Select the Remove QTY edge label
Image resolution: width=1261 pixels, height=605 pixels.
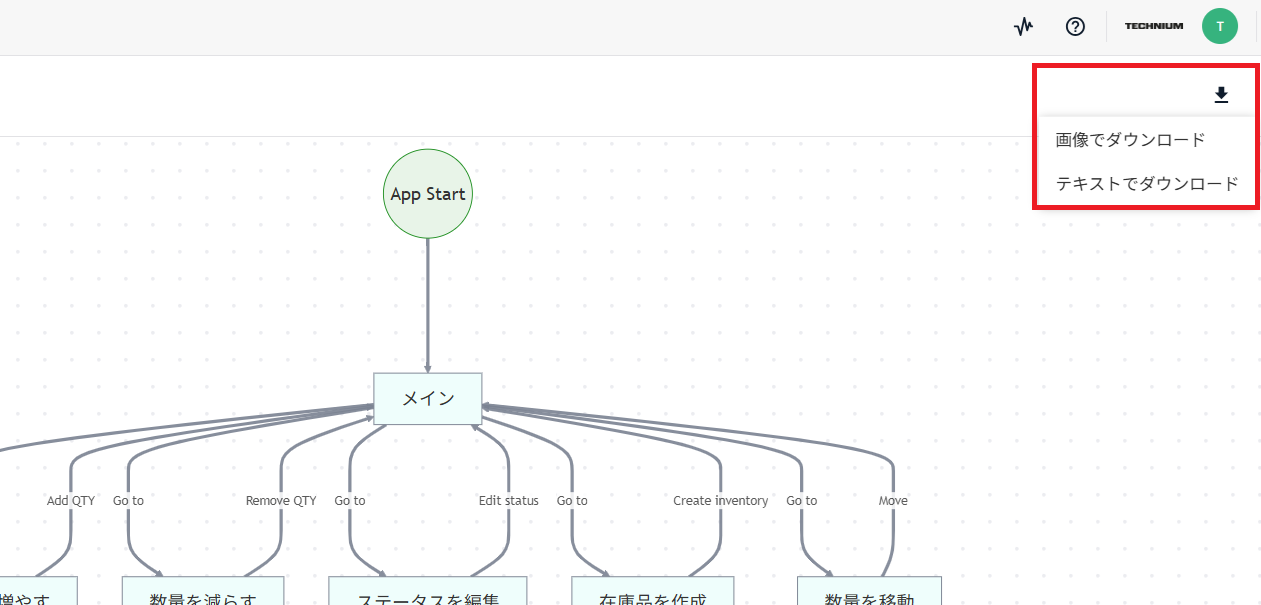click(281, 501)
